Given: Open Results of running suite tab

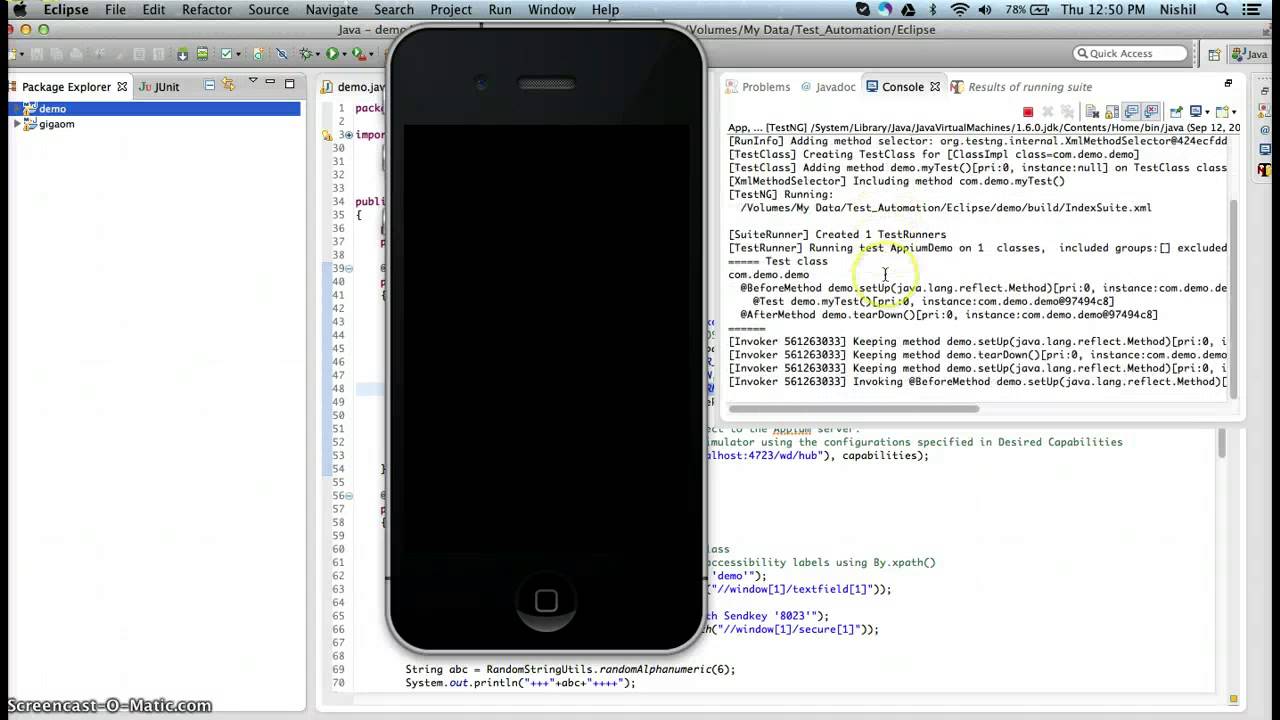Looking at the screenshot, I should tap(1022, 87).
